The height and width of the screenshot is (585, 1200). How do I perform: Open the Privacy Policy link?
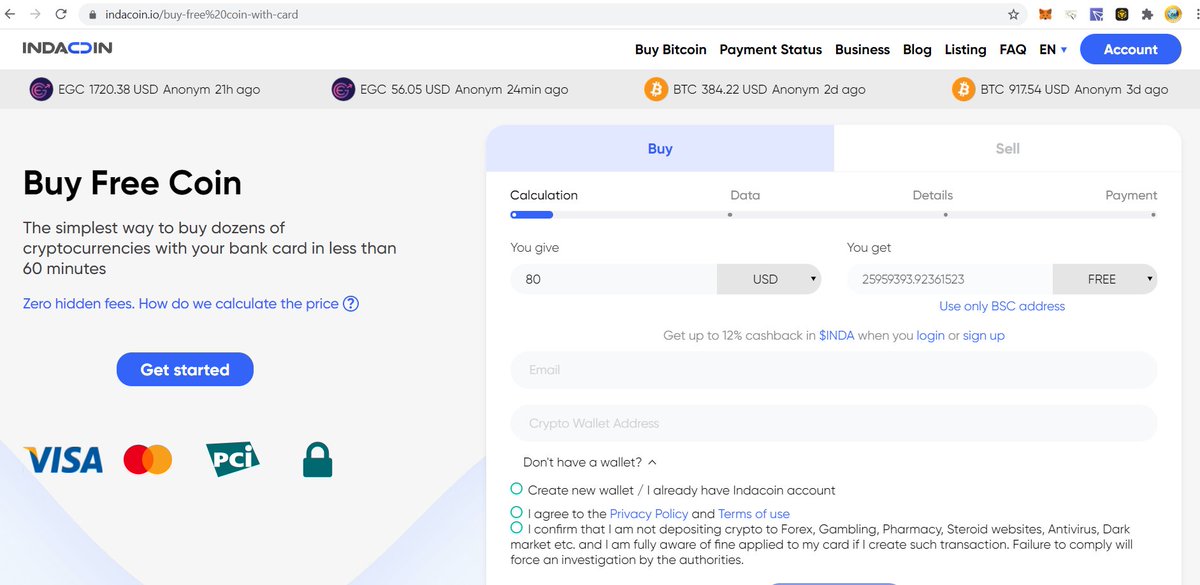(649, 514)
